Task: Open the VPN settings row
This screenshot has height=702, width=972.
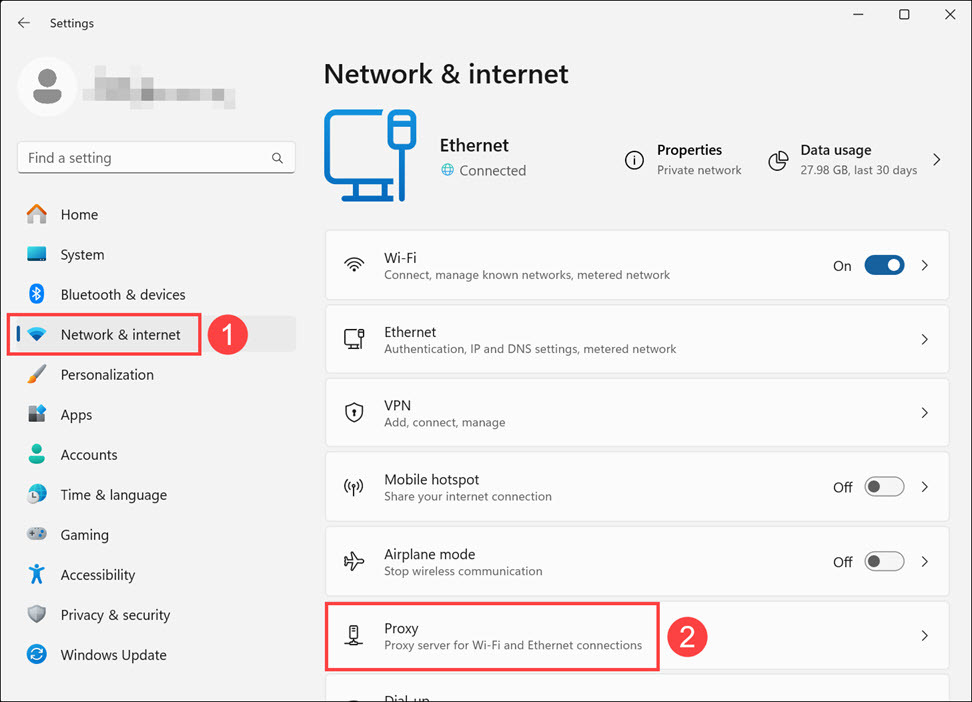Action: pos(636,413)
